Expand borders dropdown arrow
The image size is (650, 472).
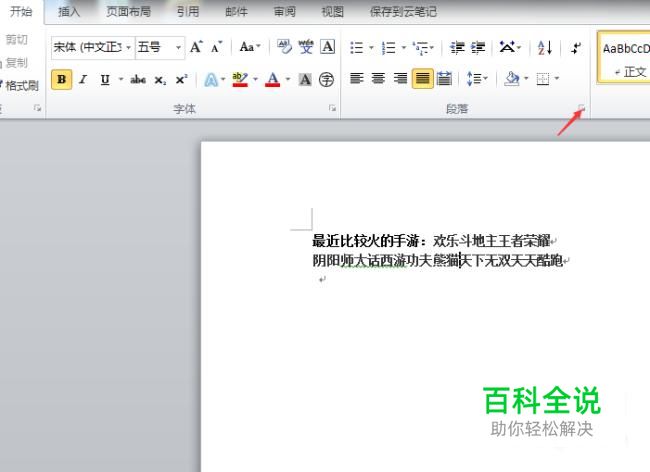tap(557, 78)
